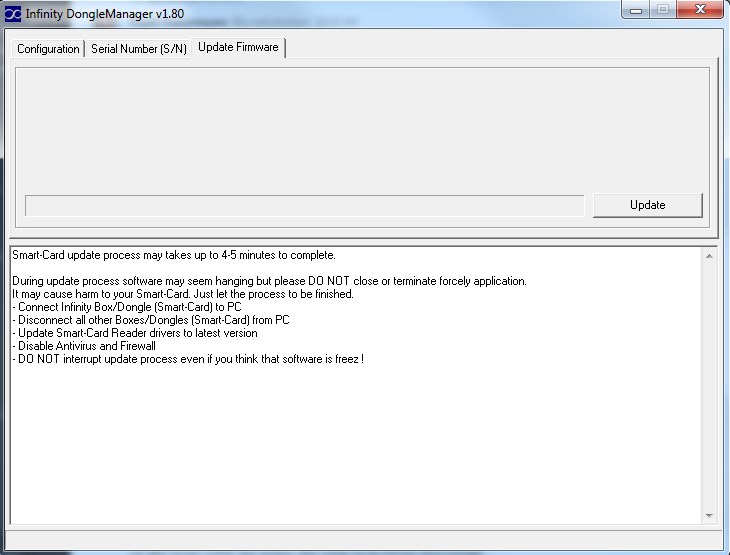
Task: Select the Update Firmware tab
Action: point(238,47)
